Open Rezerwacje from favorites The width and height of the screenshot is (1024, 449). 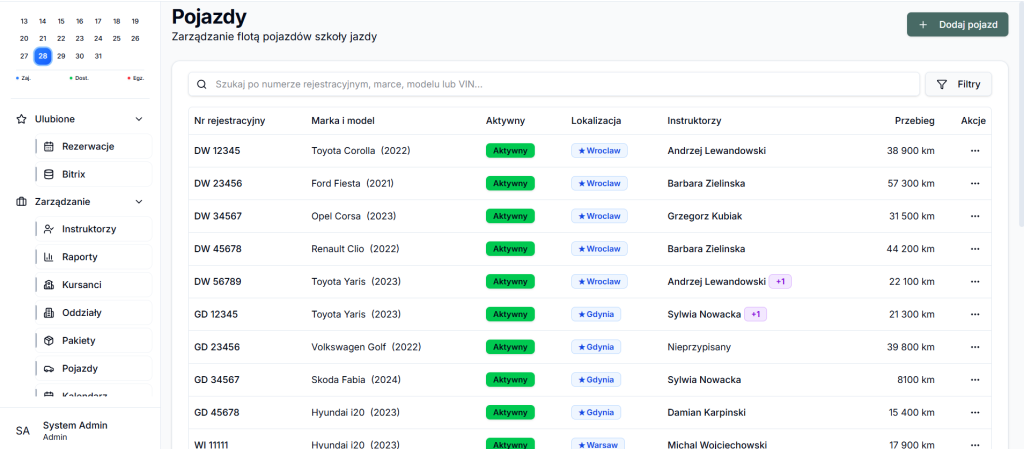tap(93, 147)
